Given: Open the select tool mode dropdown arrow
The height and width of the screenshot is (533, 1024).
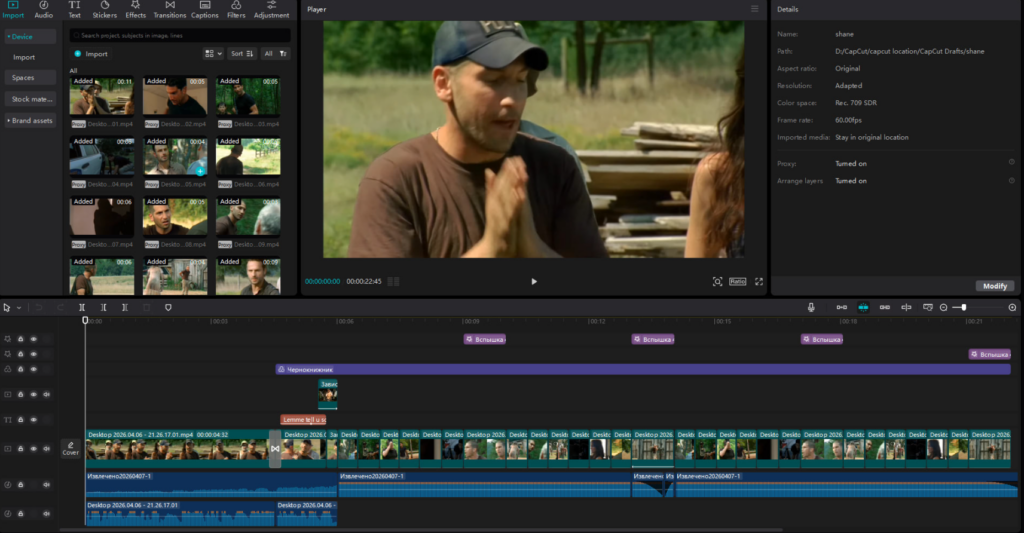Looking at the screenshot, I should click(19, 308).
